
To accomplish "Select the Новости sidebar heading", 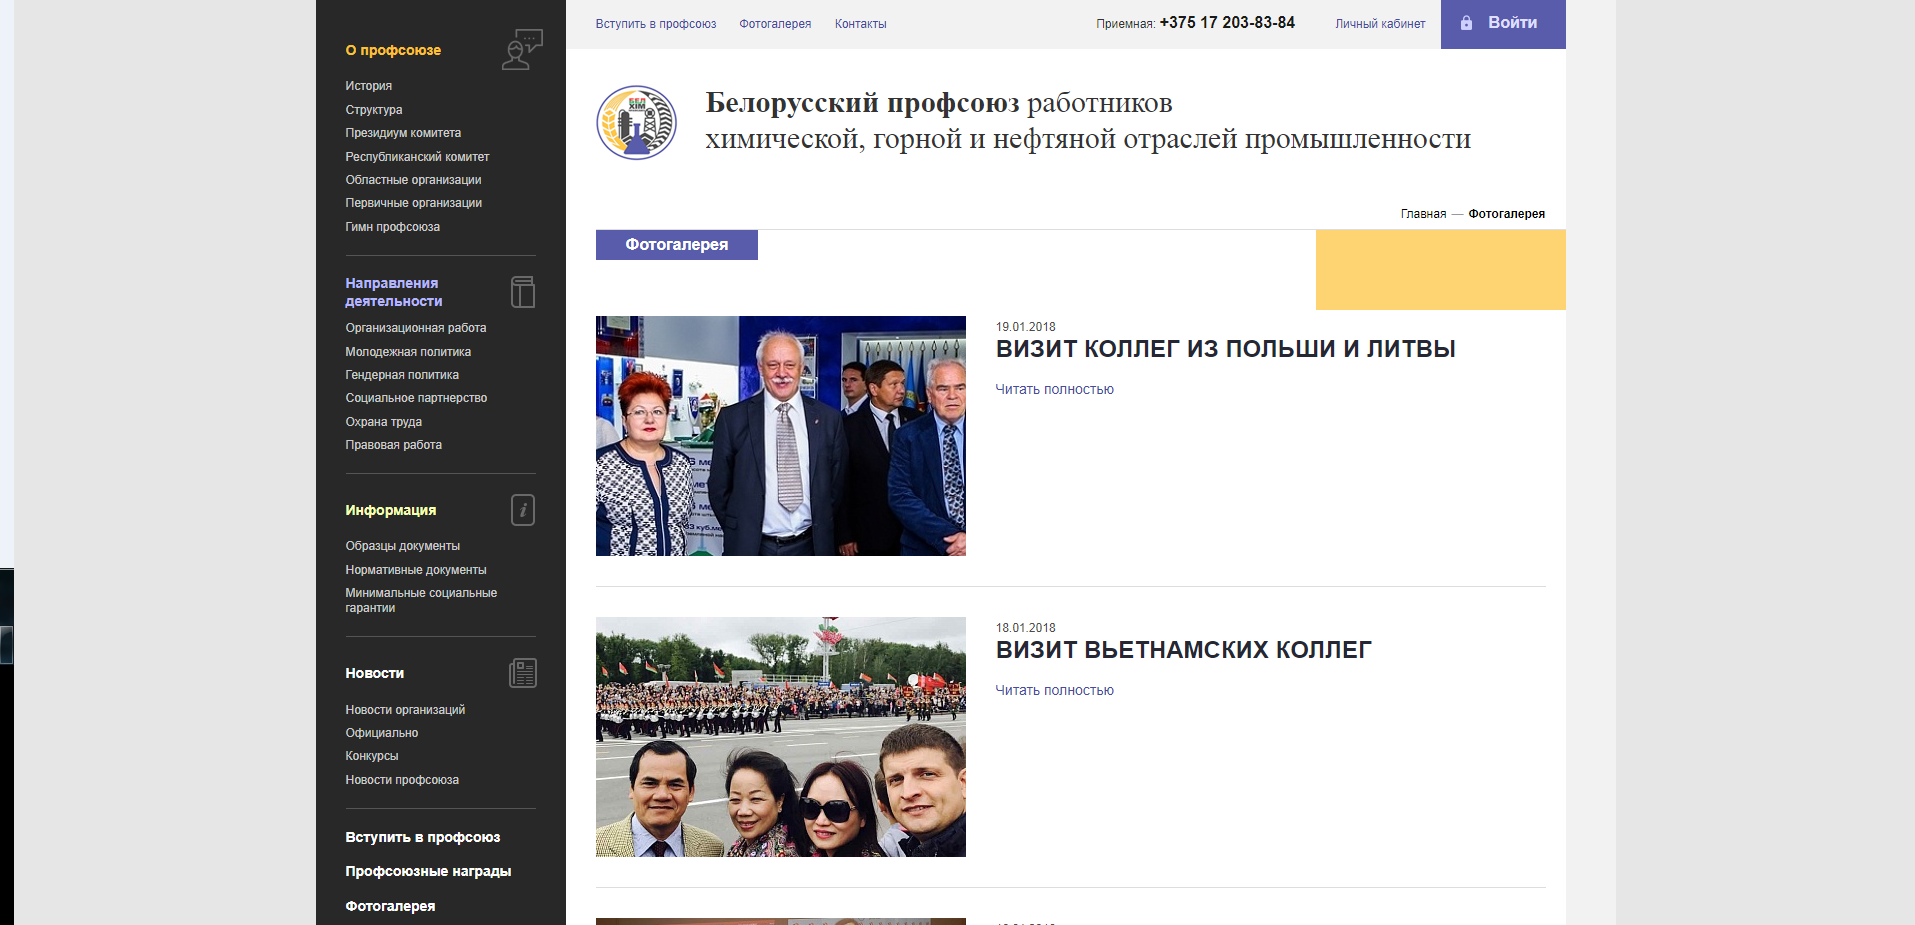I will click(375, 673).
